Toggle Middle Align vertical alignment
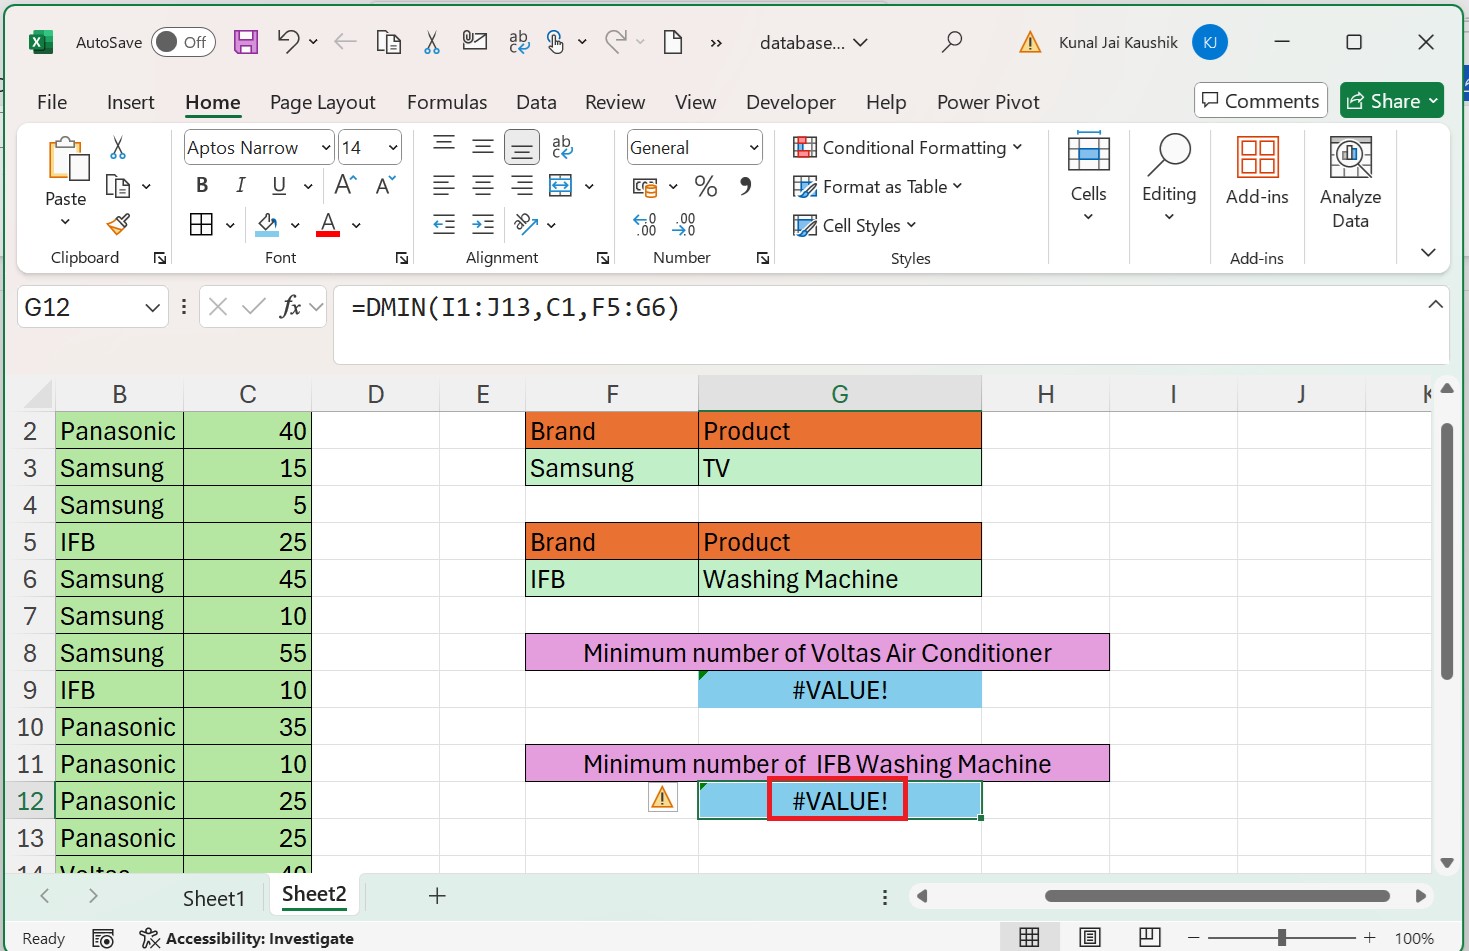Viewport: 1469px width, 951px height. [483, 147]
